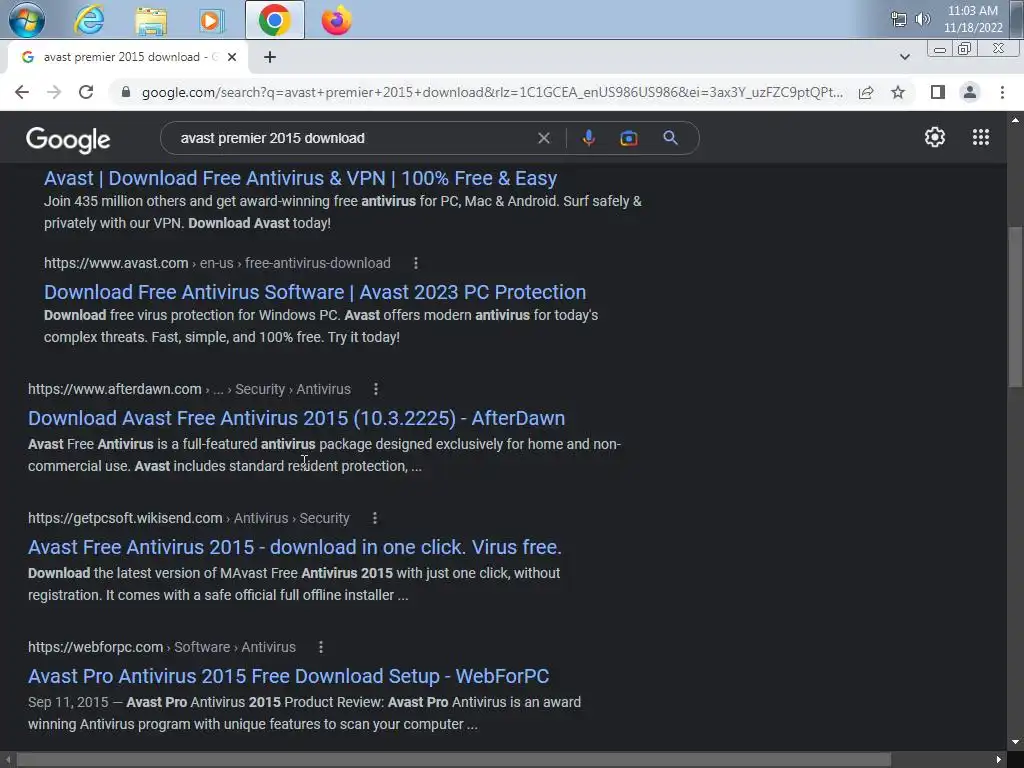This screenshot has width=1024, height=768.
Task: Click the horizontal scrollbar left arrow
Action: (8, 760)
